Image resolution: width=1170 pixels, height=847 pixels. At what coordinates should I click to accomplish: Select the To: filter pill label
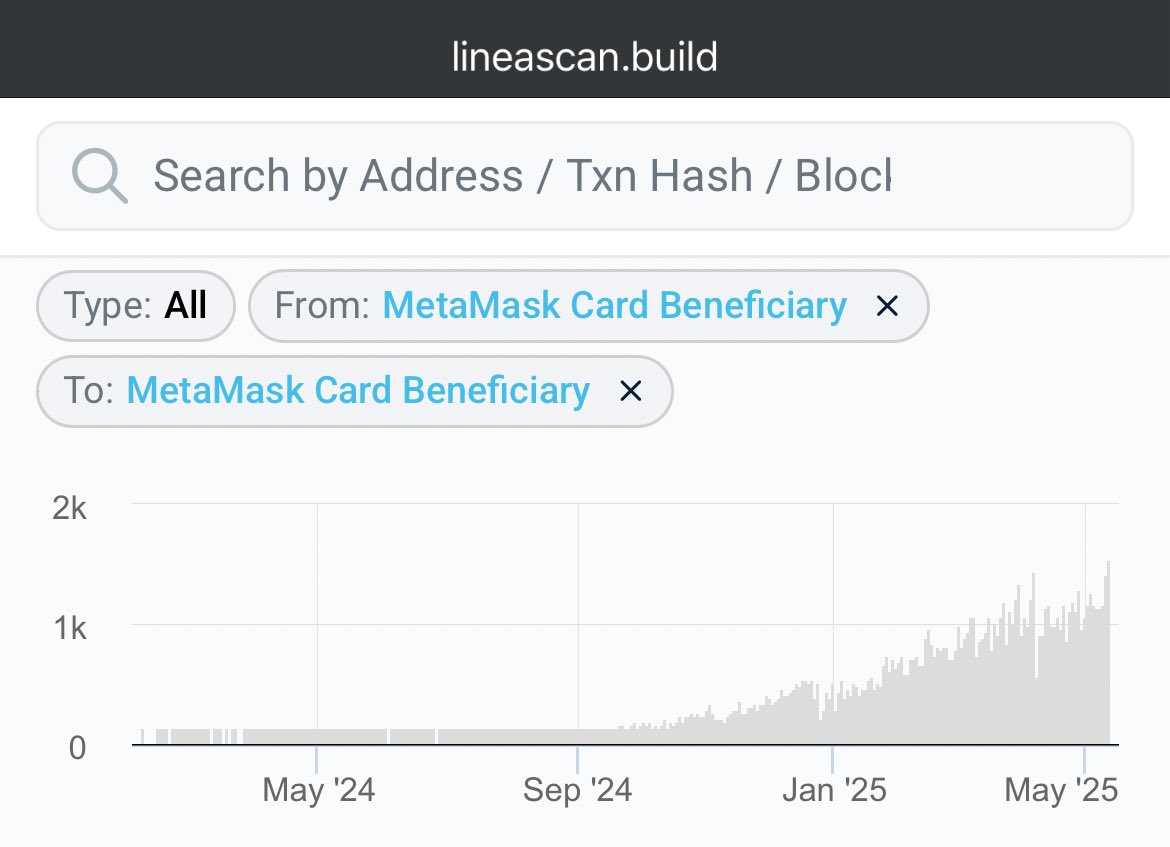click(x=89, y=391)
